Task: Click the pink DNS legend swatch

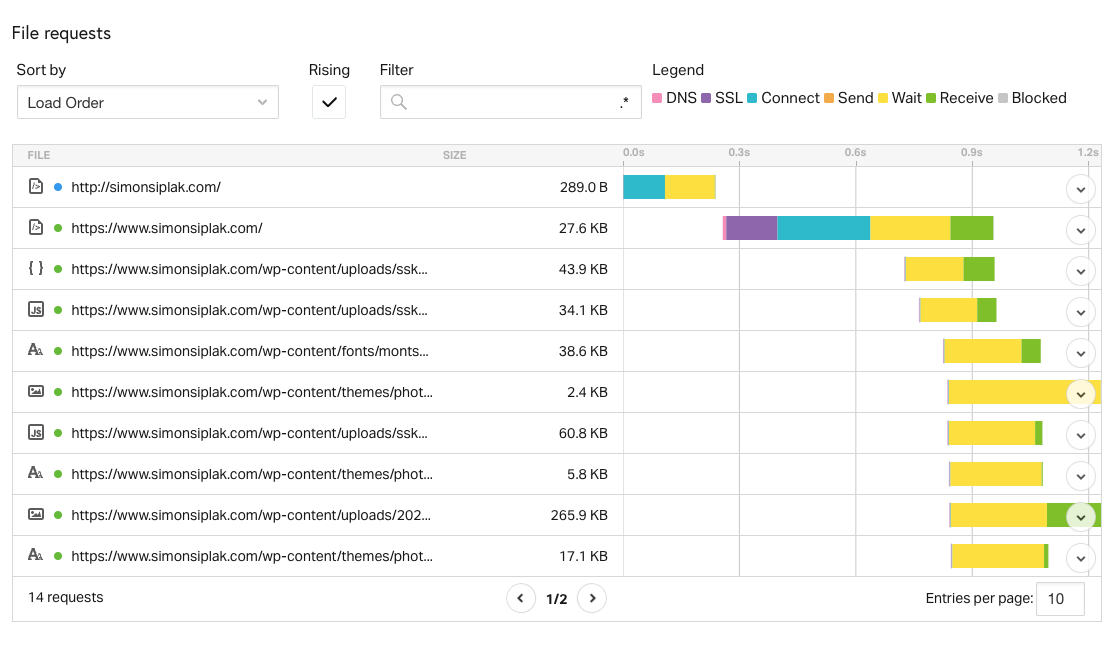Action: pos(657,98)
